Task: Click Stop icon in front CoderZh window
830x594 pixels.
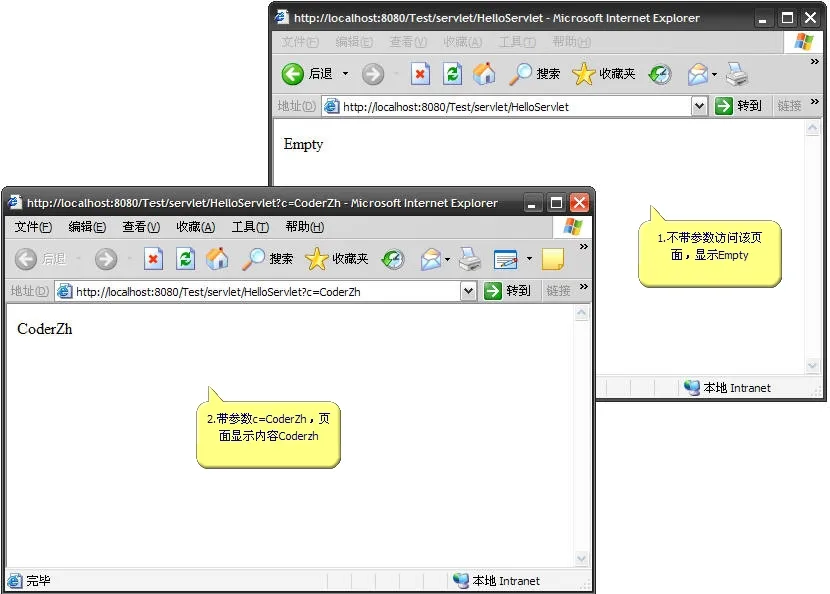Action: pyautogui.click(x=153, y=259)
